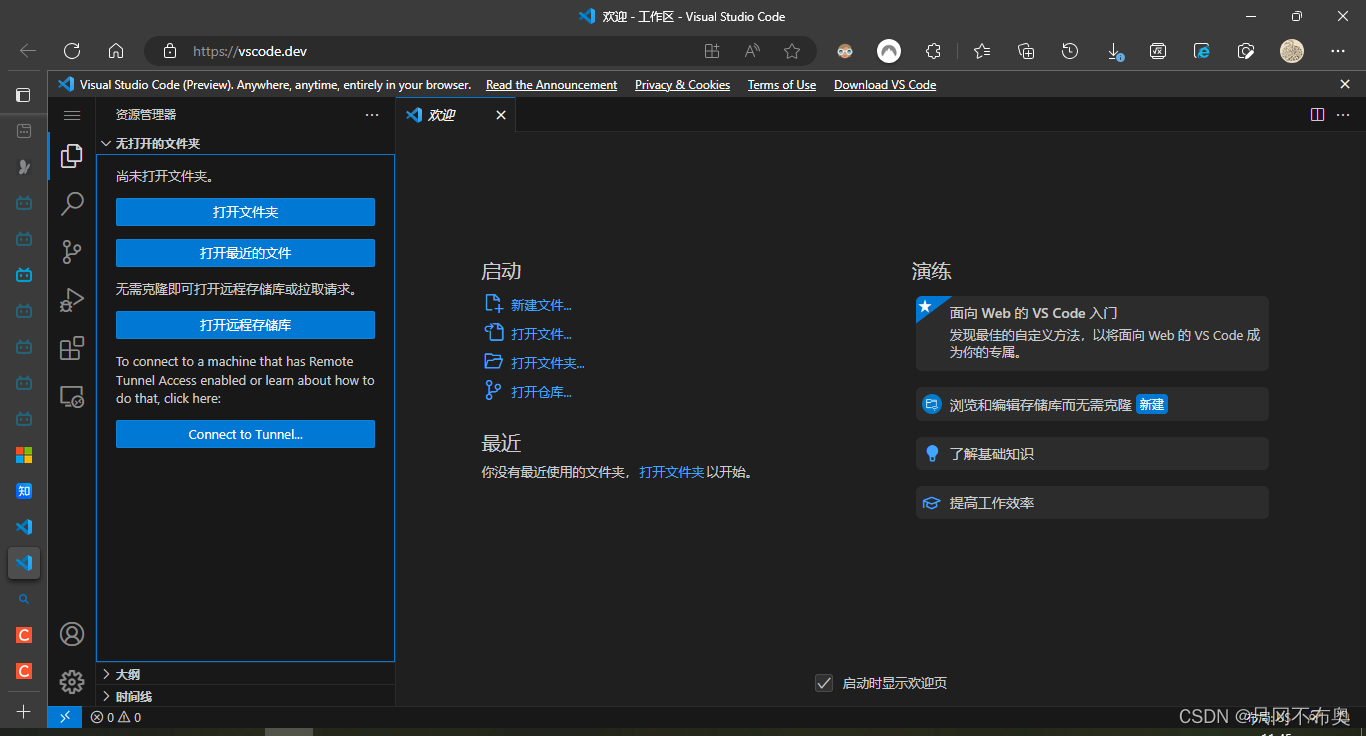The image size is (1366, 736).
Task: Open the Zhihu vertical tab
Action: pyautogui.click(x=24, y=491)
